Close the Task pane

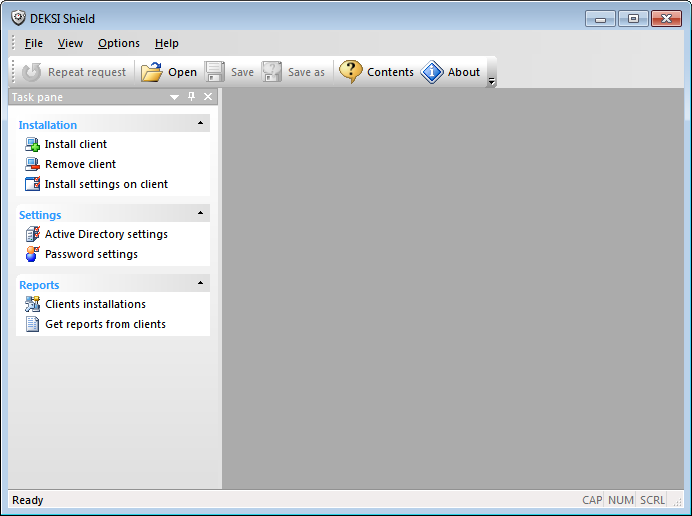208,97
